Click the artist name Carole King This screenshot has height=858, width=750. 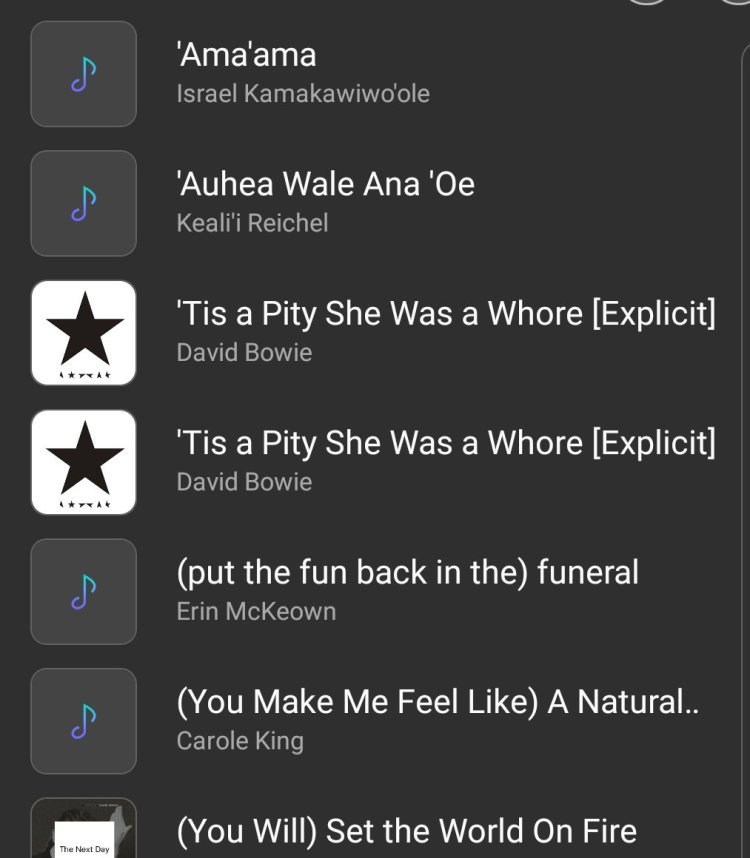(240, 741)
